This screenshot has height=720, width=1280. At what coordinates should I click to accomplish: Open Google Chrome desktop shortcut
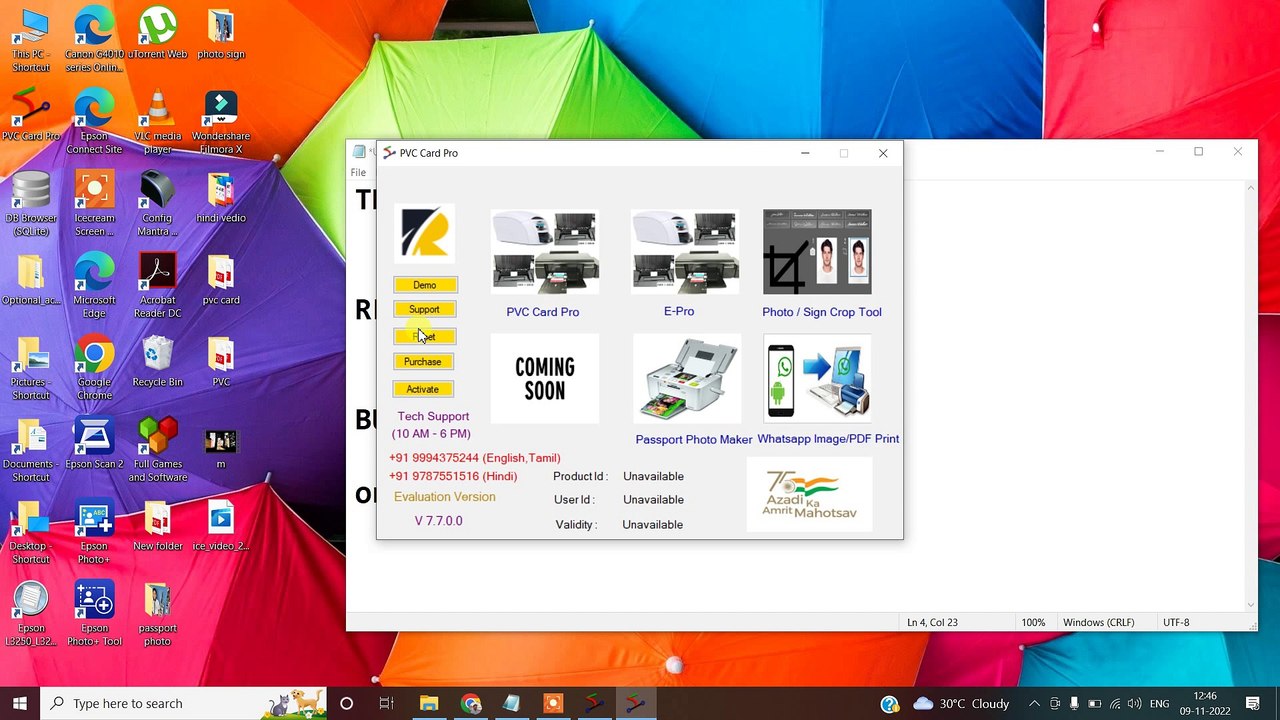(94, 368)
